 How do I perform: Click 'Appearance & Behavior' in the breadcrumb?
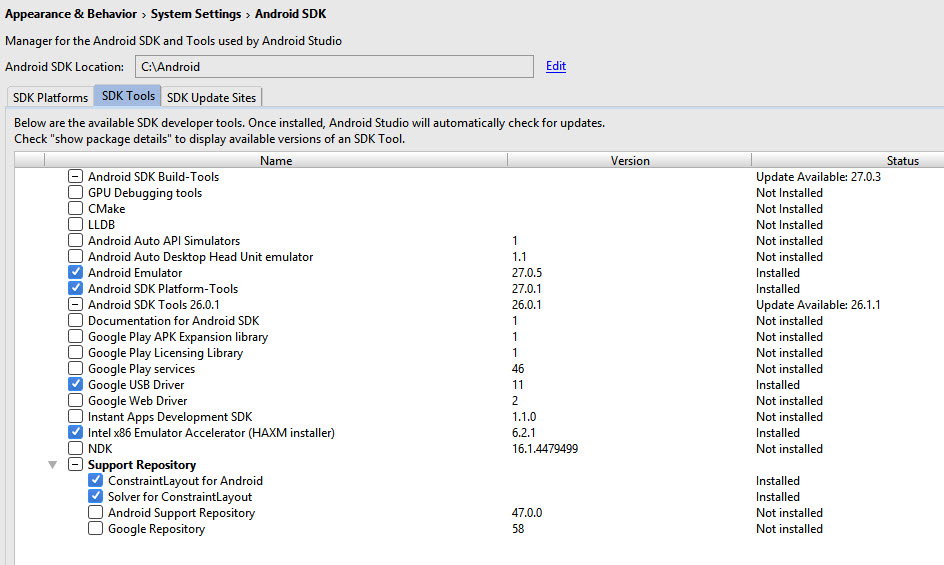pyautogui.click(x=71, y=13)
